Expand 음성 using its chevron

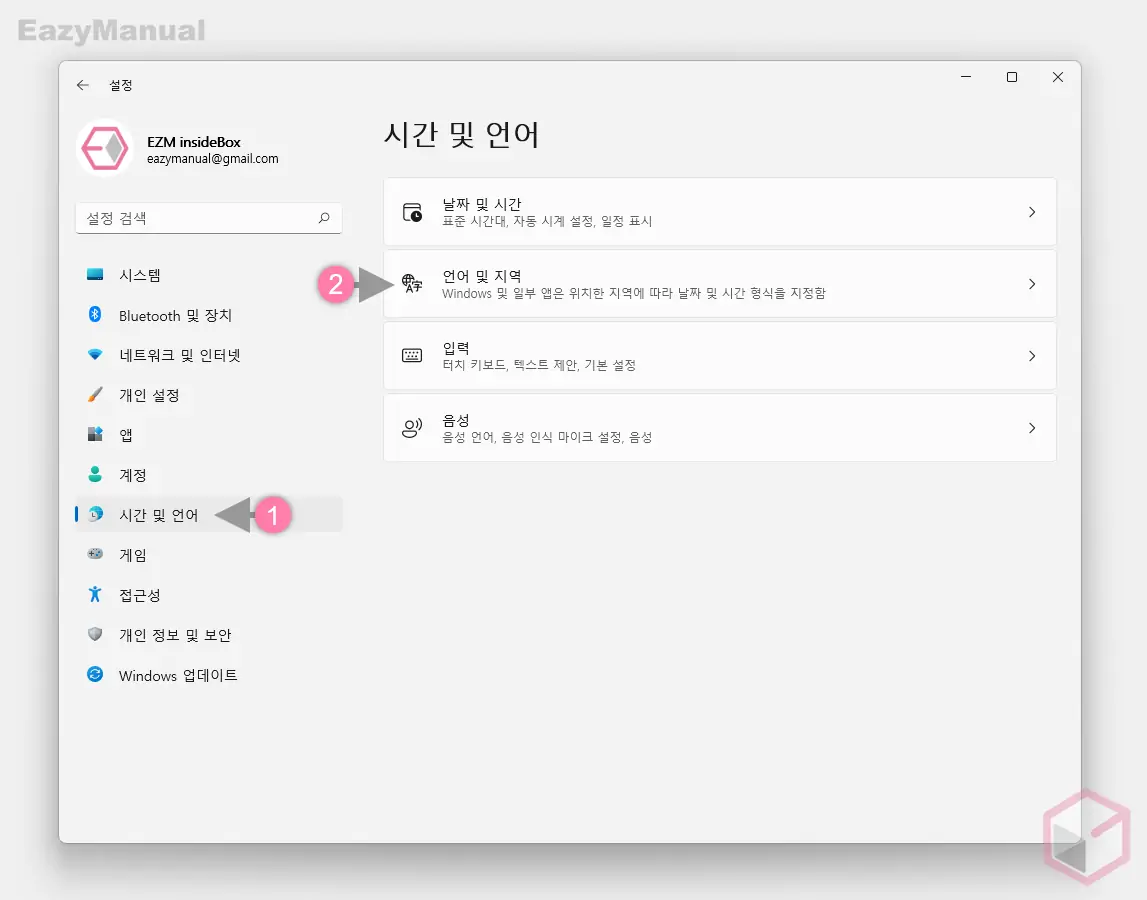(x=1032, y=427)
